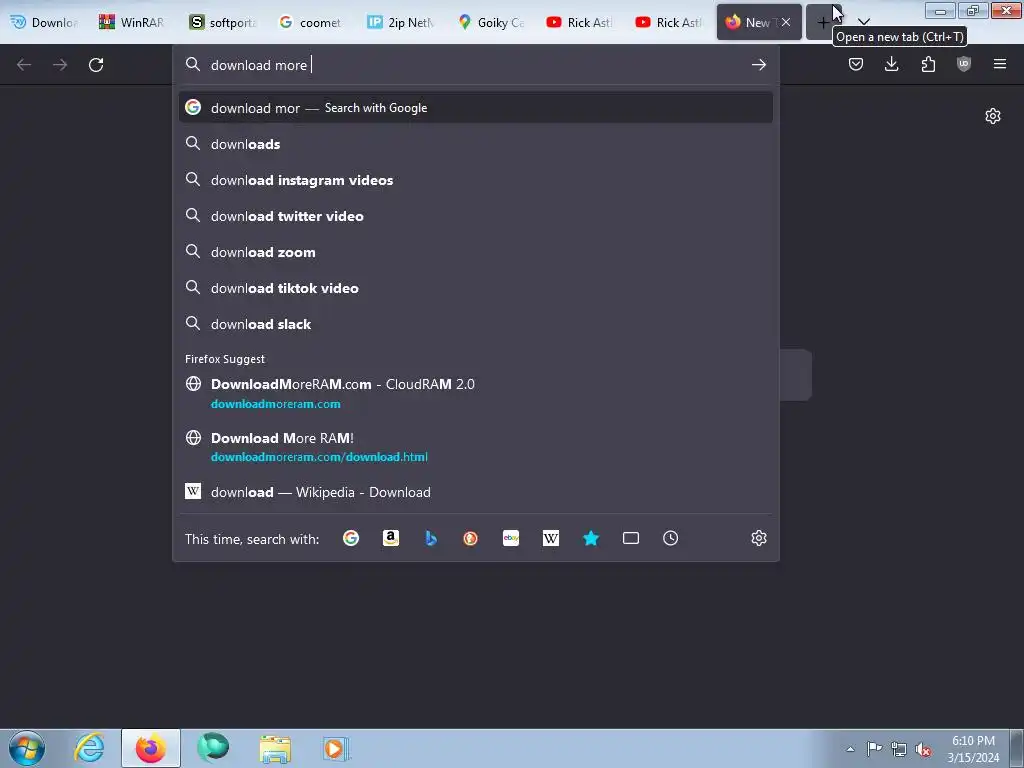
Task: Open Pocket save icon in toolbar
Action: click(856, 64)
